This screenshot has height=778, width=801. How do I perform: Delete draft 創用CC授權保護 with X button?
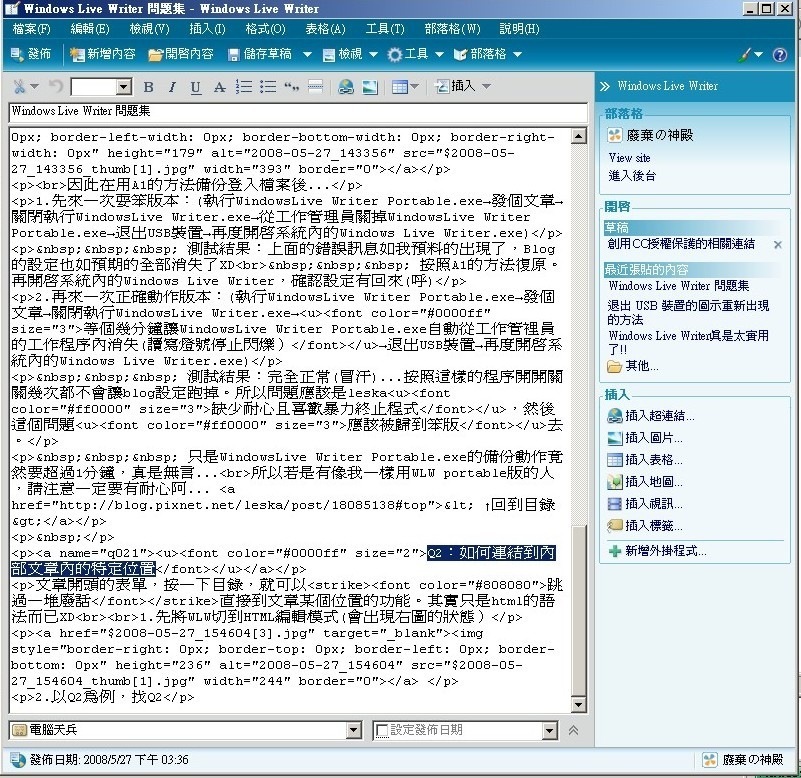[x=778, y=245]
